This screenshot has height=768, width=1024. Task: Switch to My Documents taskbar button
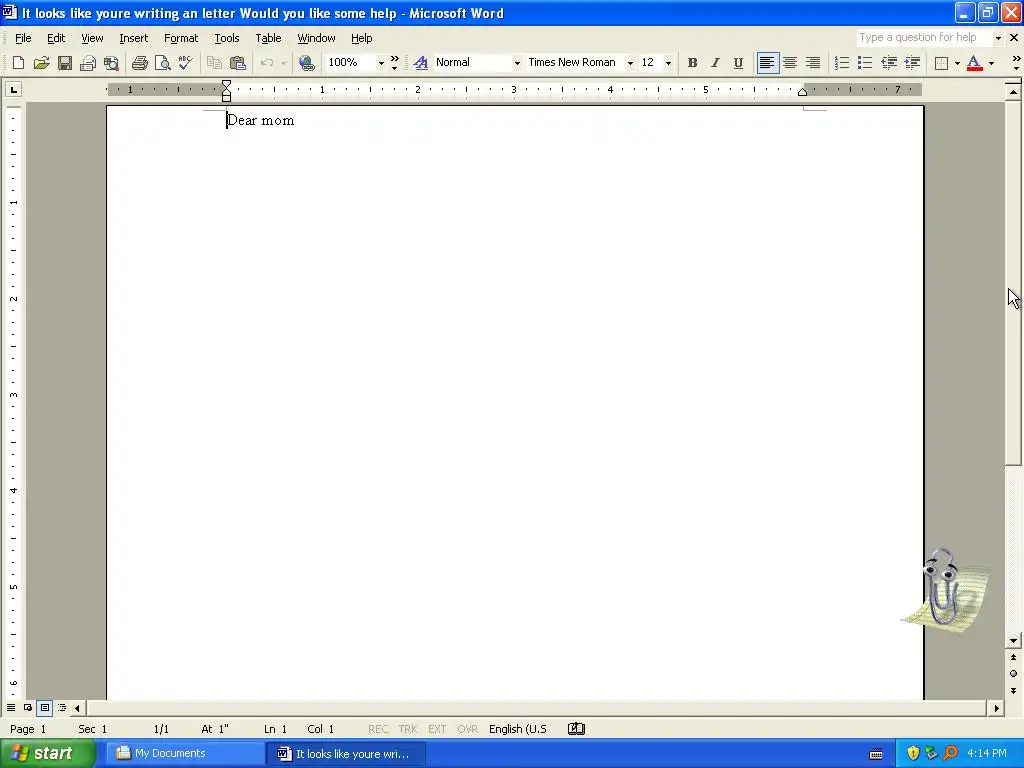pos(185,754)
